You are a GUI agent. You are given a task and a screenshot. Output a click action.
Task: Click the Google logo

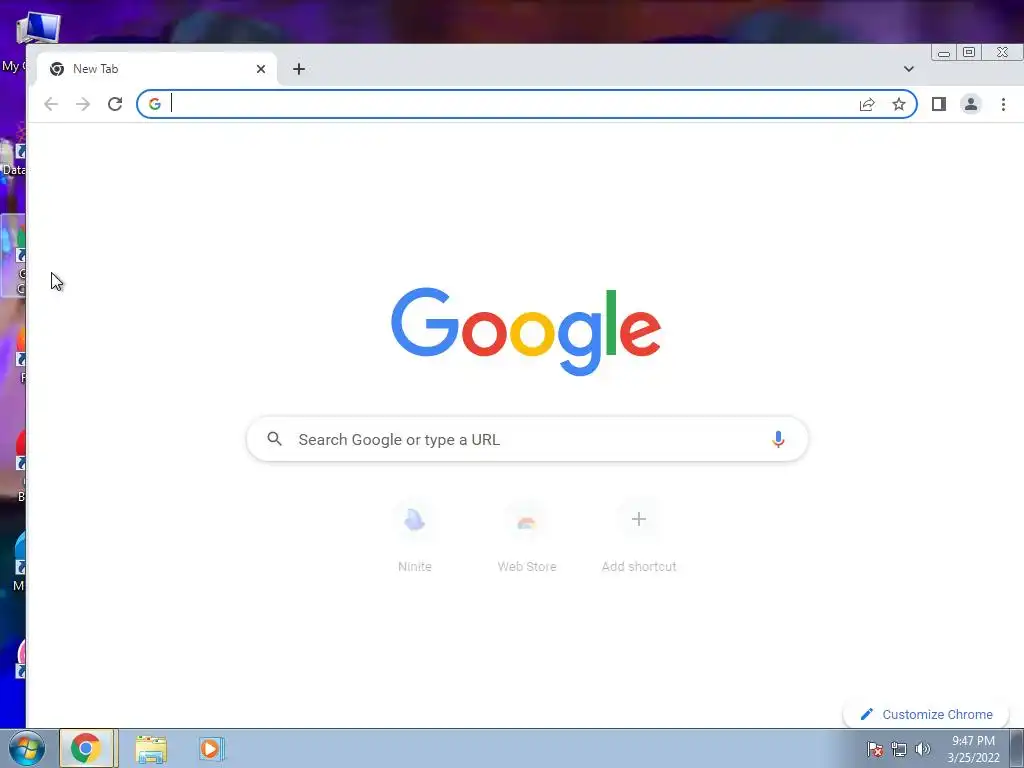pyautogui.click(x=526, y=331)
